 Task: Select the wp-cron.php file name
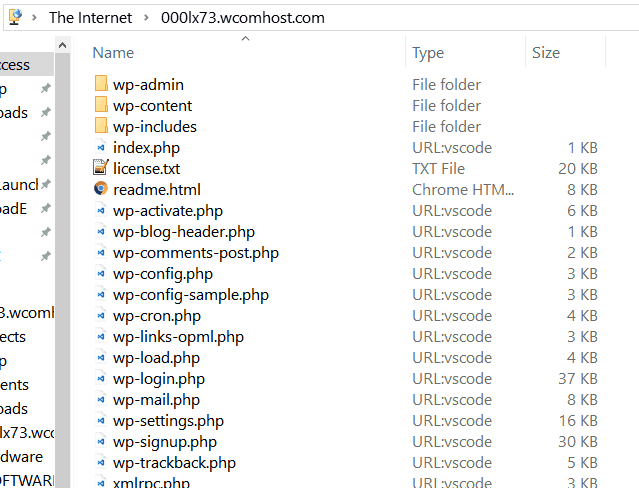(x=156, y=316)
